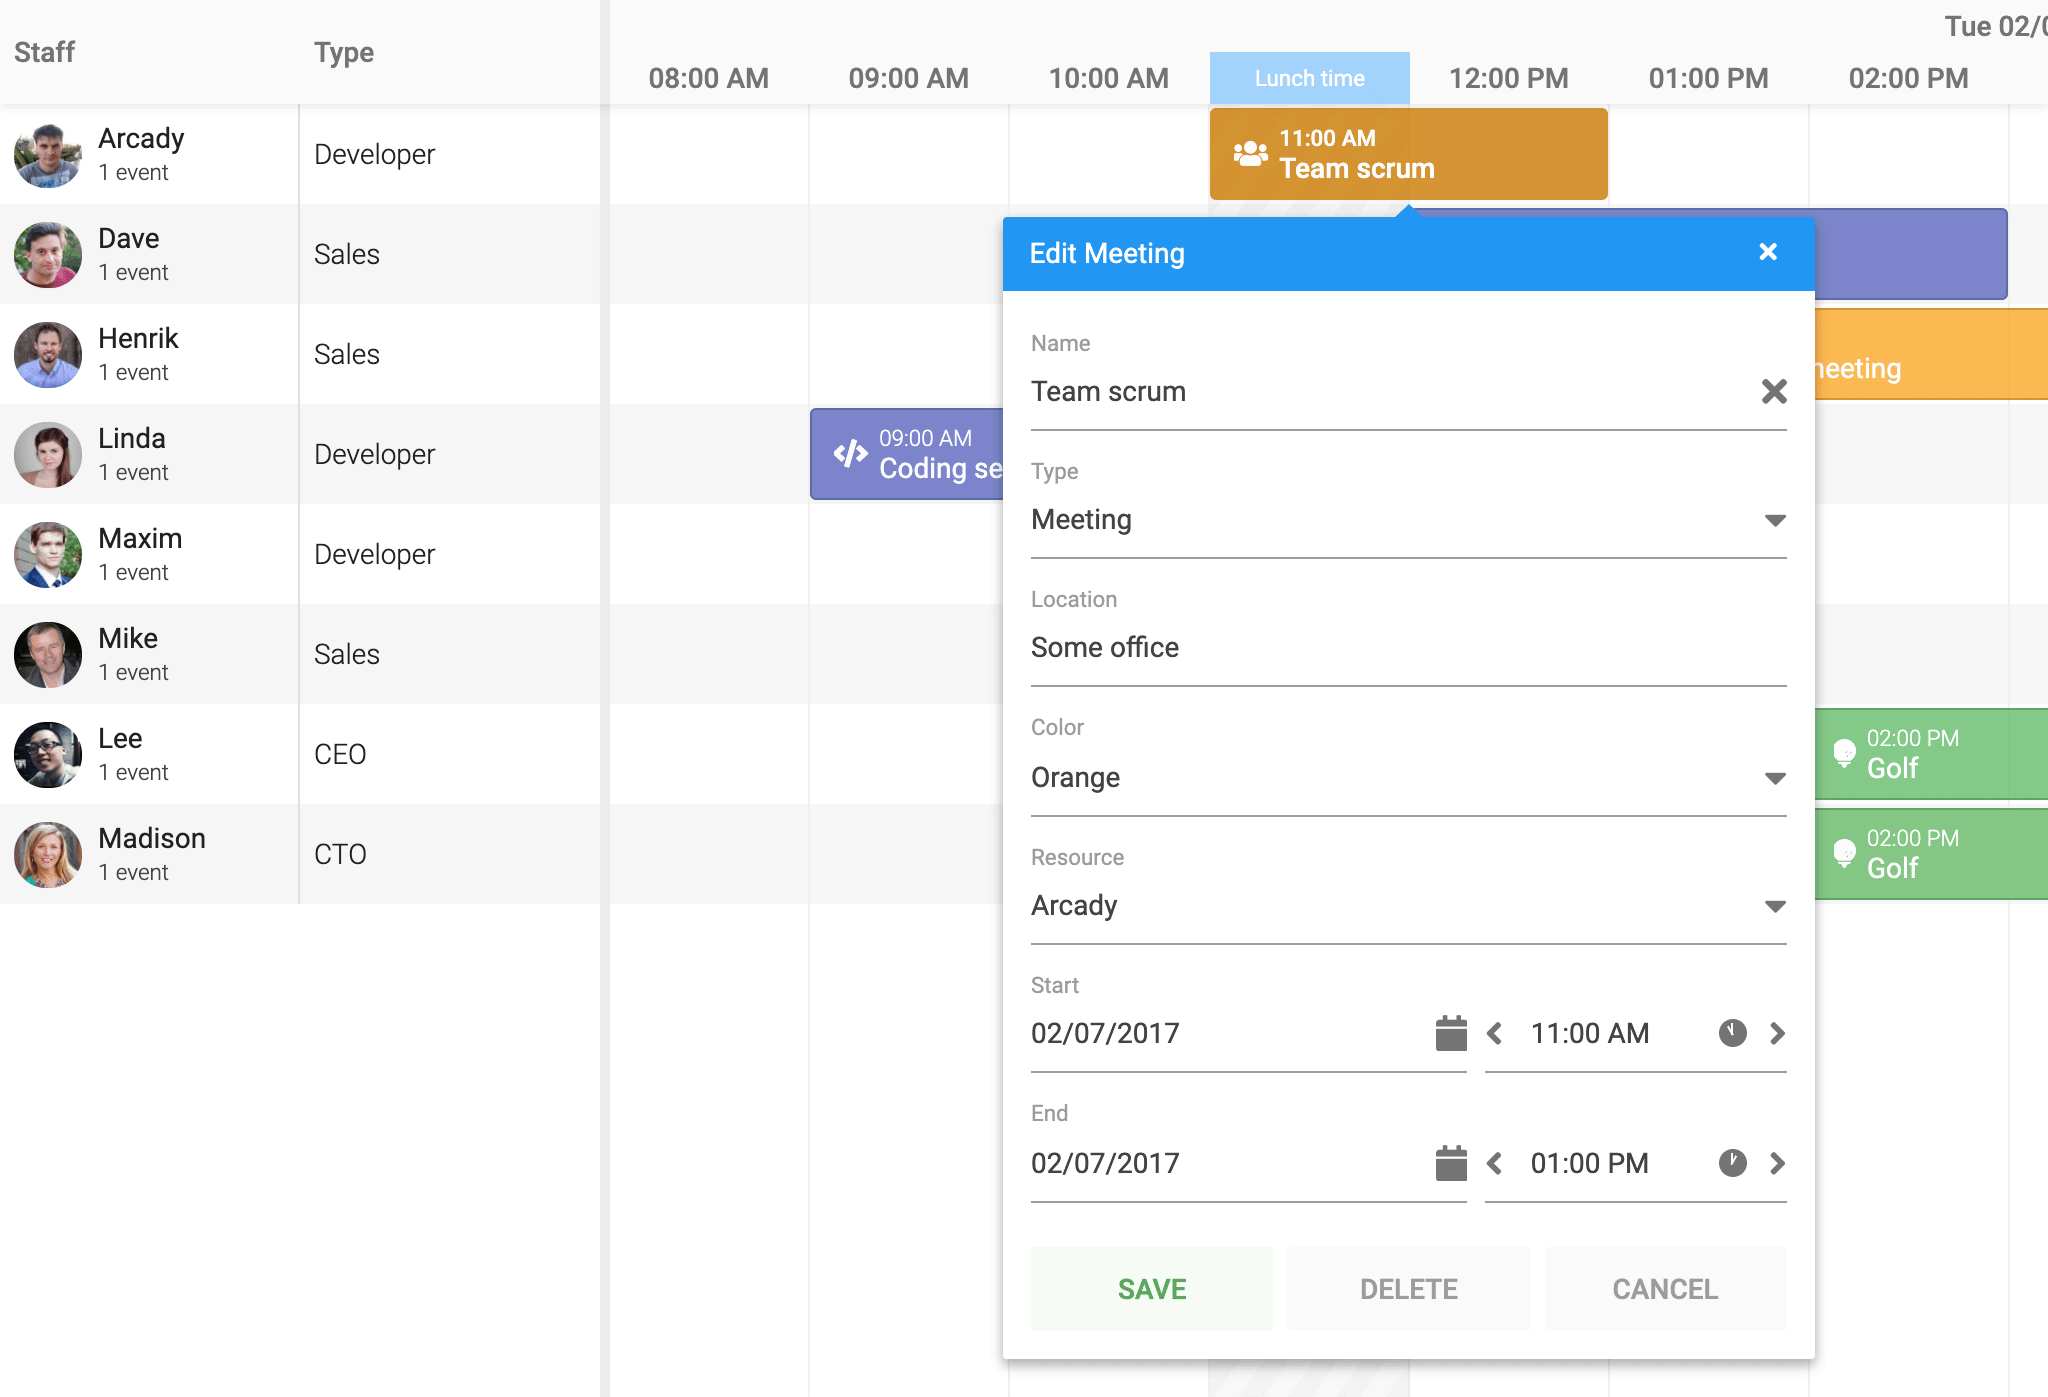Save the edited meeting
The height and width of the screenshot is (1397, 2048).
[1150, 1289]
